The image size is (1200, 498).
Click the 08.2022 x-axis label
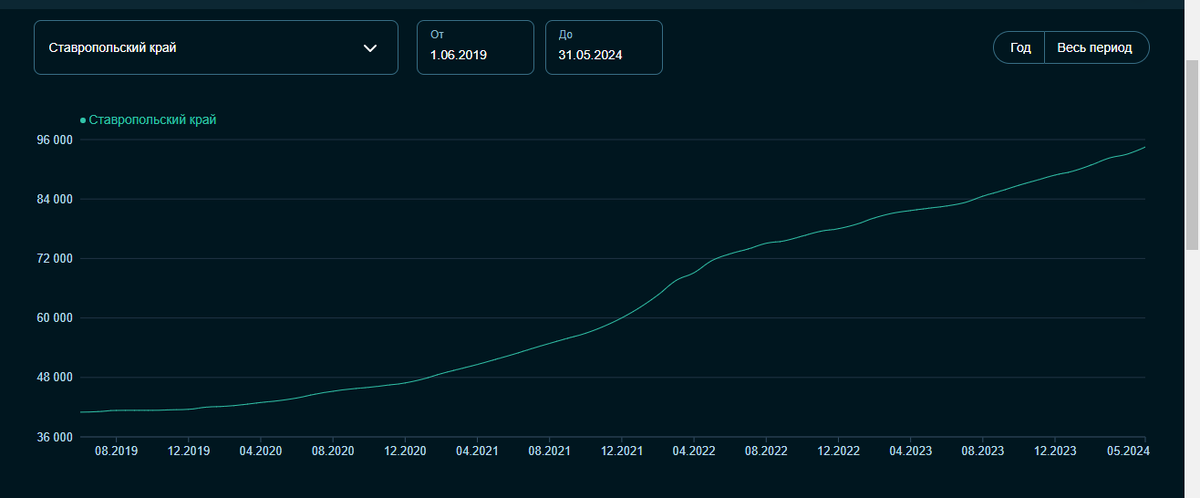click(766, 452)
